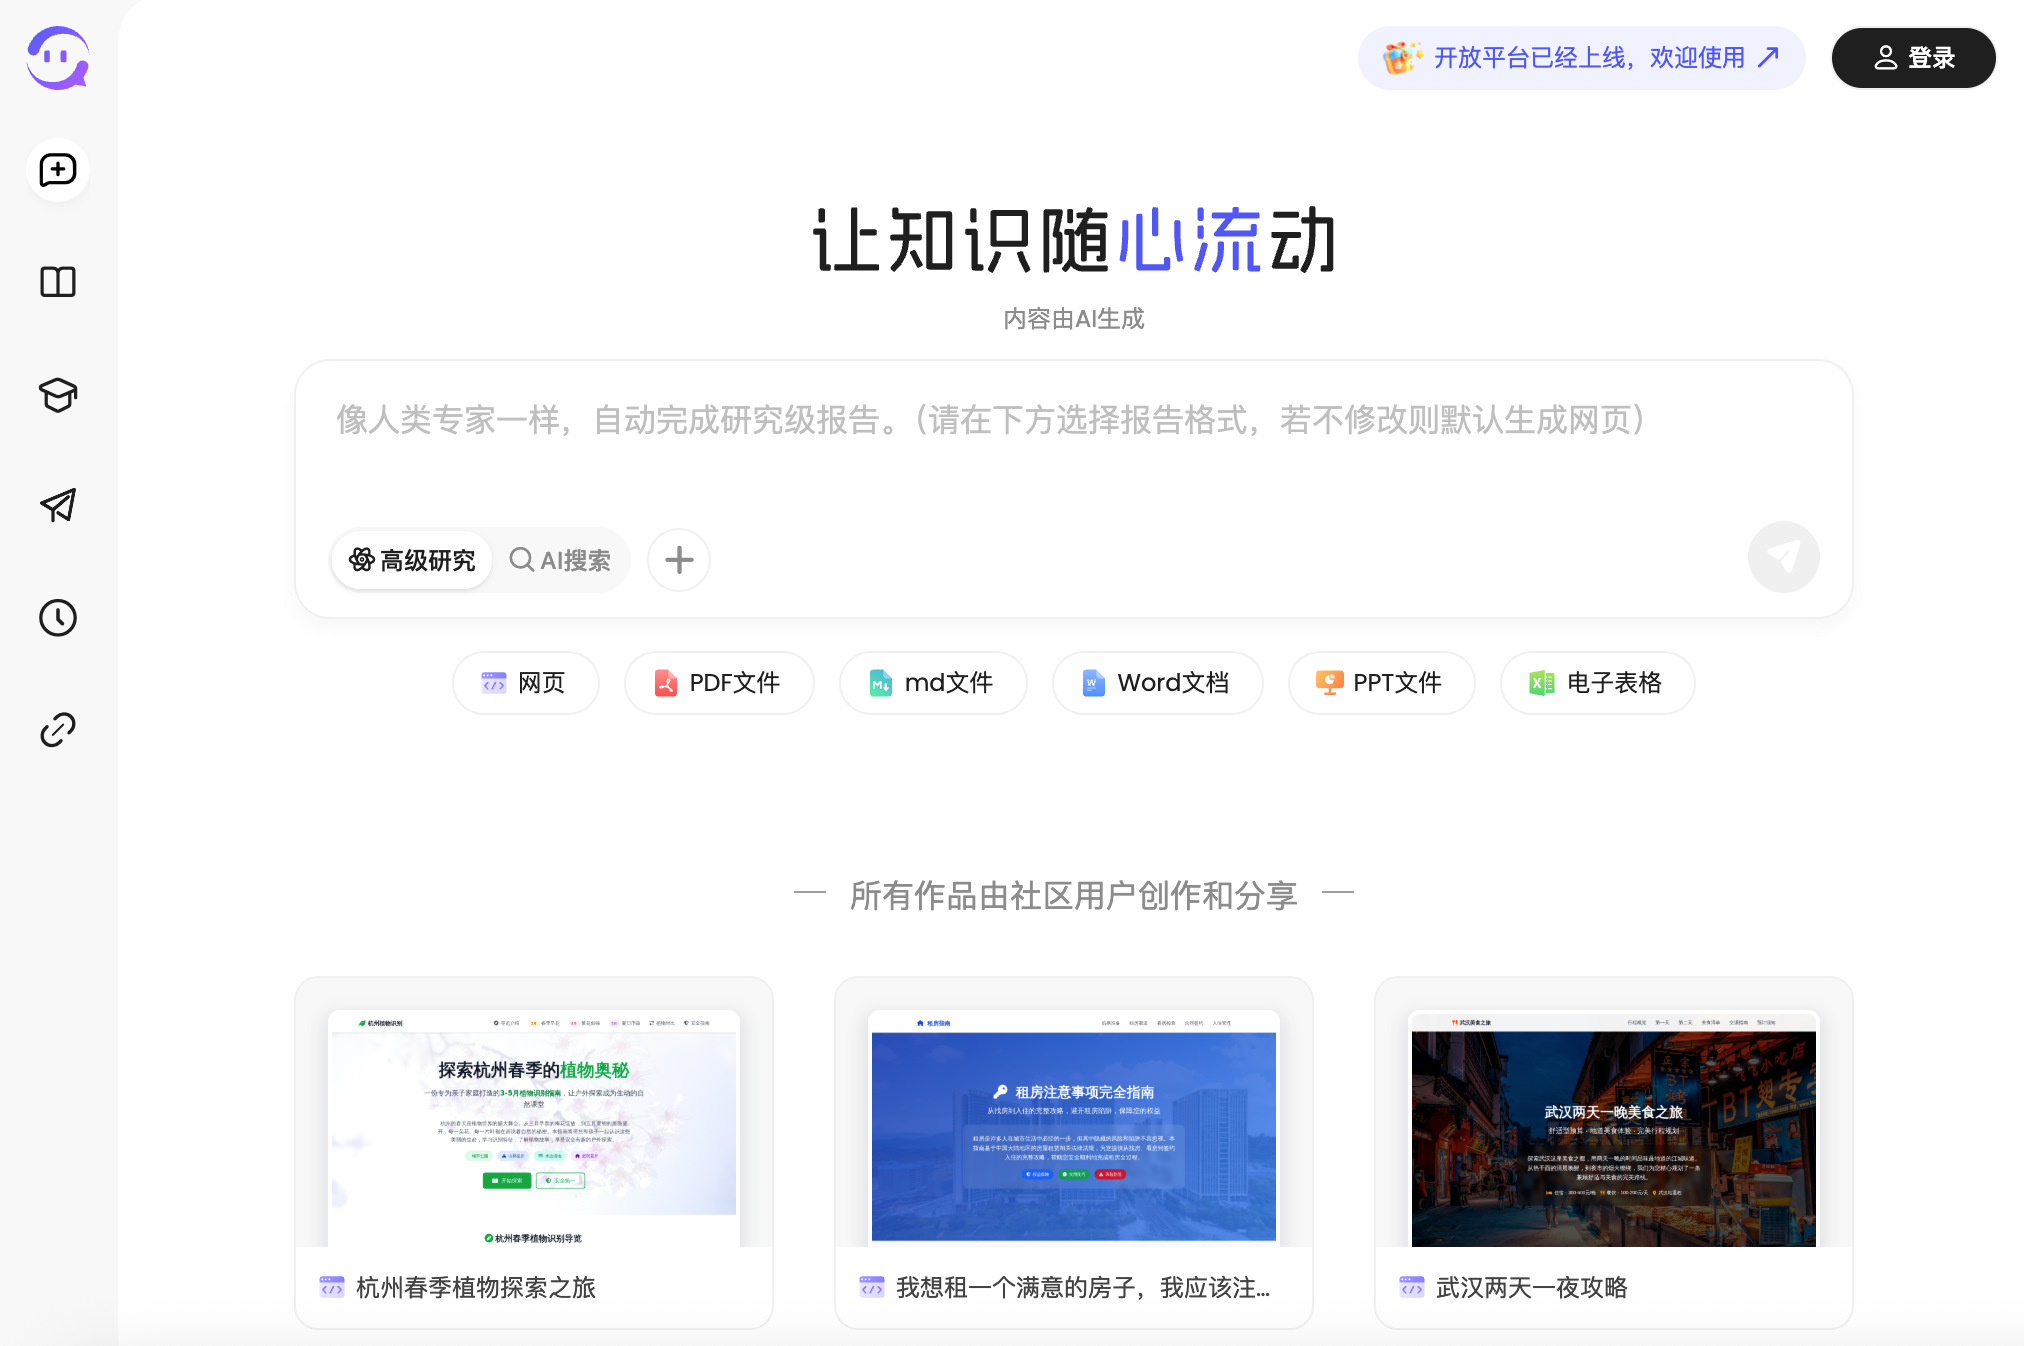2024x1346 pixels.
Task: Open the 开放平台已经上线 announcement link
Action: click(1581, 58)
